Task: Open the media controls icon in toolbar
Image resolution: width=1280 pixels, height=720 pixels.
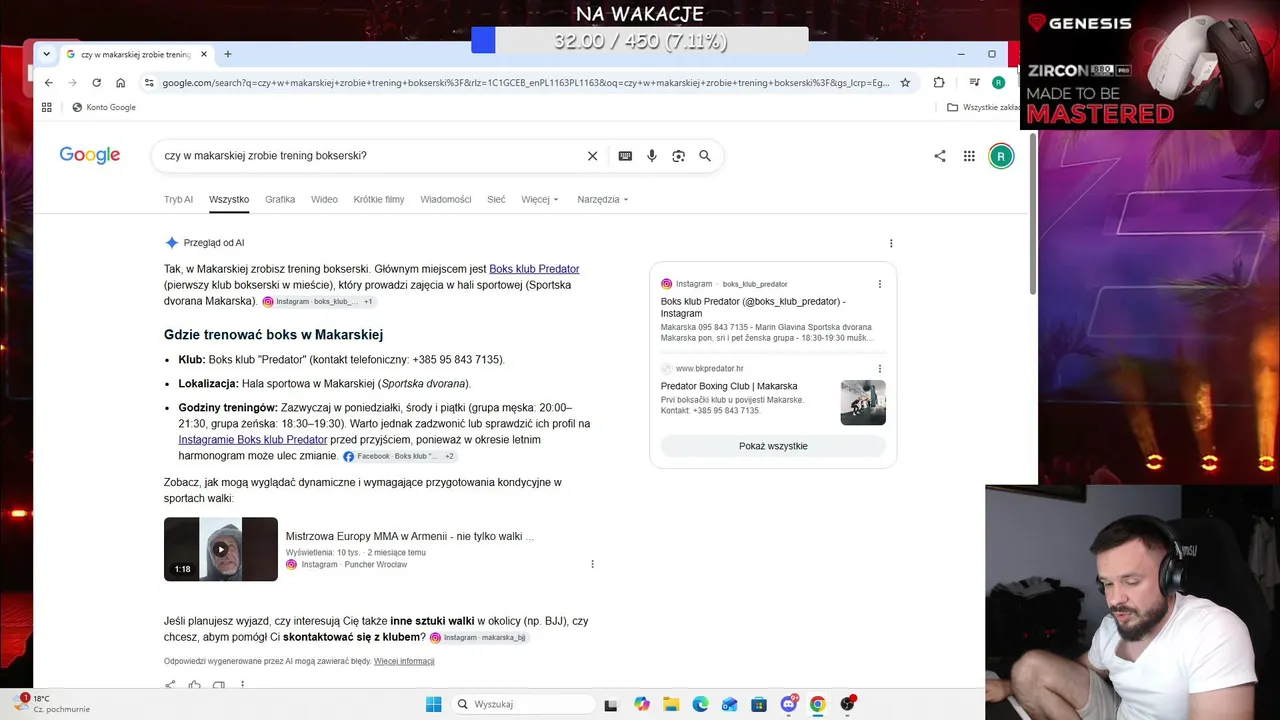Action: pos(974,83)
